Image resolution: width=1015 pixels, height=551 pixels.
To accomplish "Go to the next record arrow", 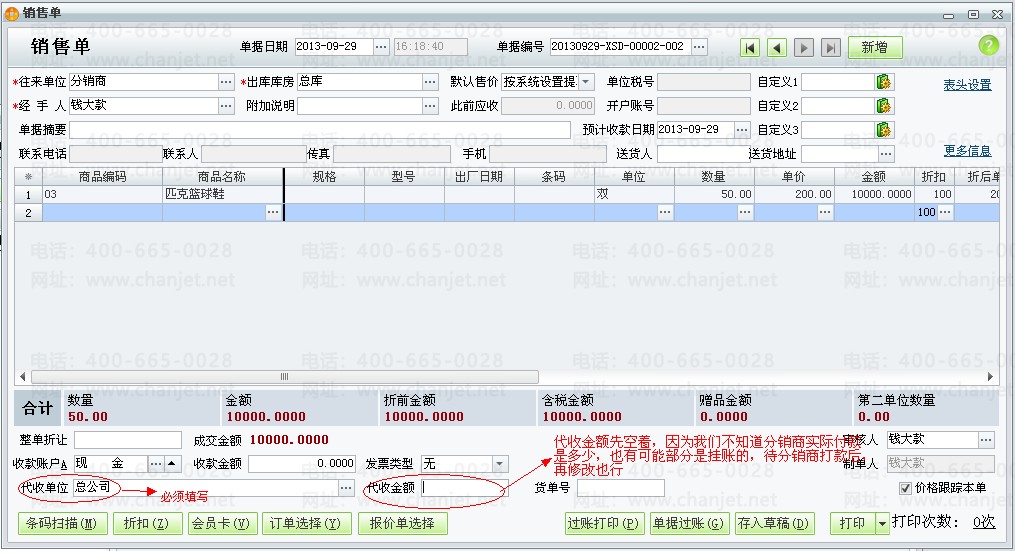I will tap(804, 47).
